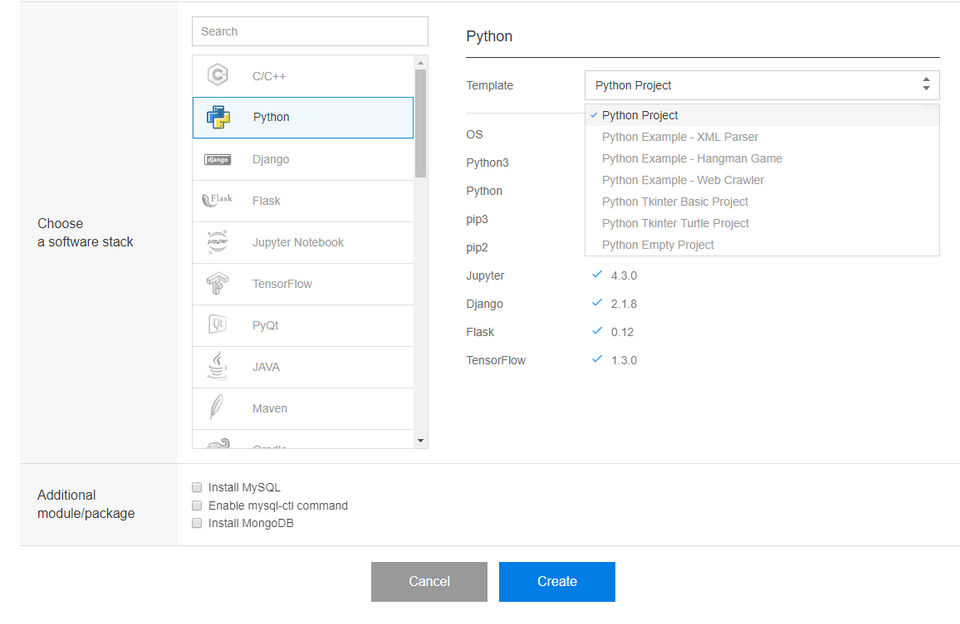960x624 pixels.
Task: Check Enable mysql-ctl command option
Action: (x=197, y=506)
